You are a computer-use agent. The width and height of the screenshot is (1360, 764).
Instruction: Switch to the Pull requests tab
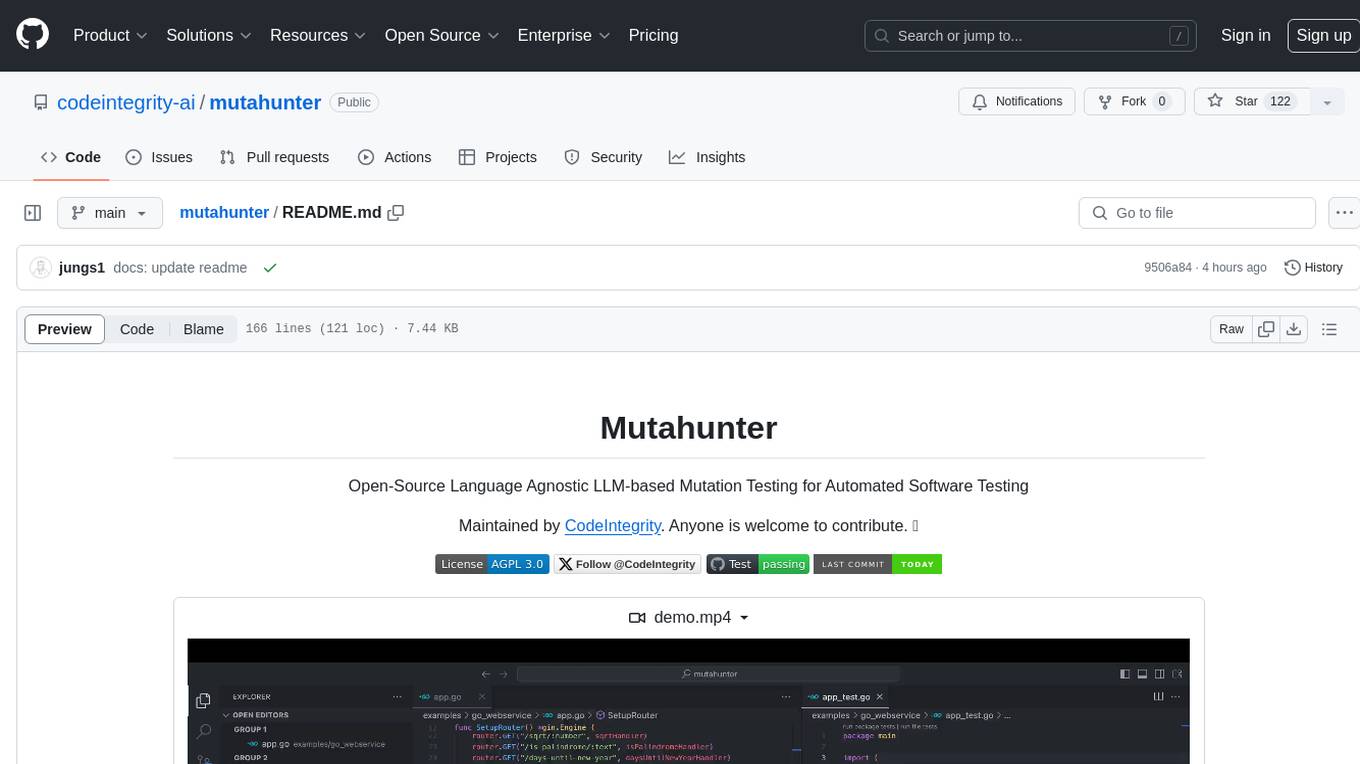pyautogui.click(x=274, y=157)
